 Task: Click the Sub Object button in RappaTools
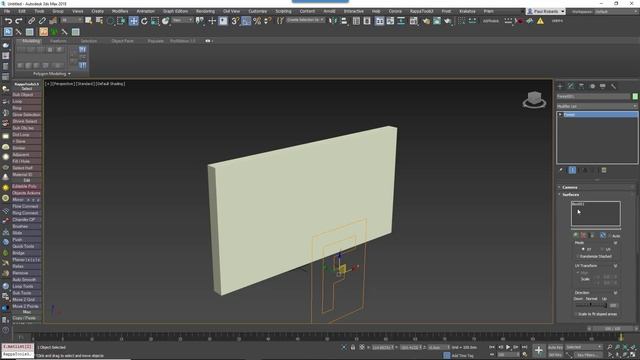pos(27,95)
